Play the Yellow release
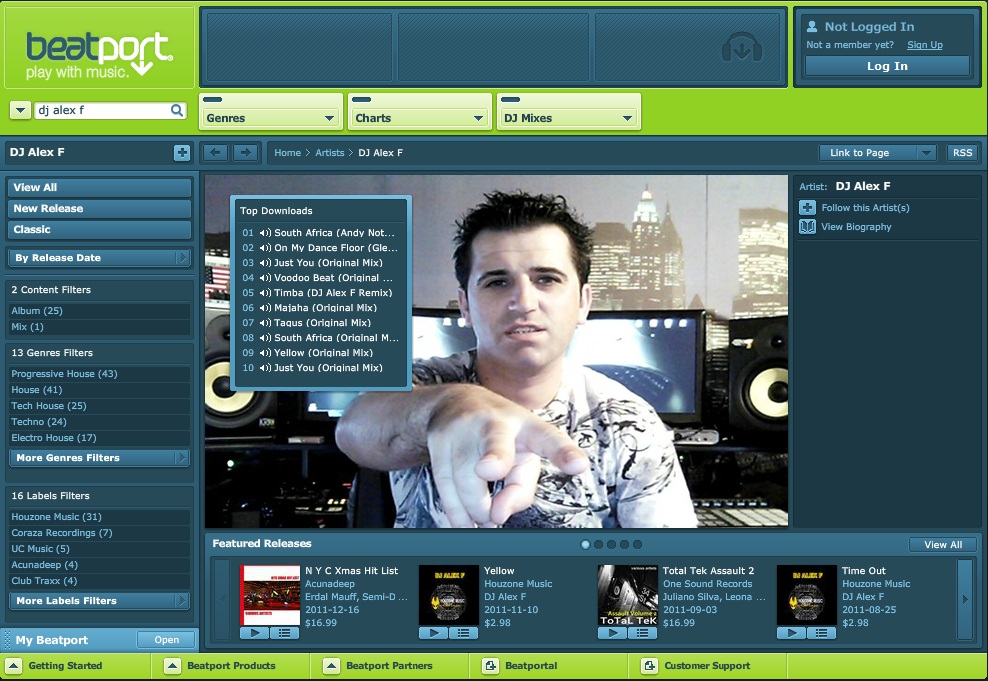This screenshot has height=681, width=988. click(x=433, y=632)
